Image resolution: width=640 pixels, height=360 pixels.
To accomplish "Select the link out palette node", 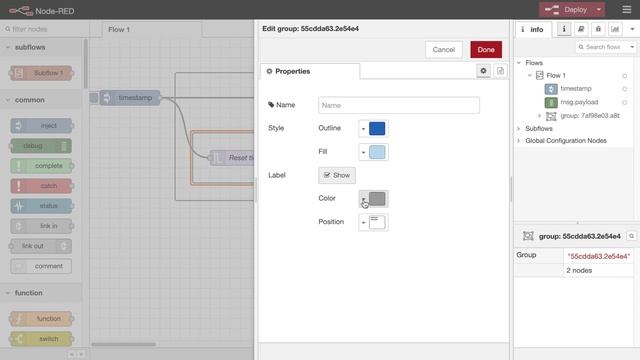I will (x=40, y=246).
